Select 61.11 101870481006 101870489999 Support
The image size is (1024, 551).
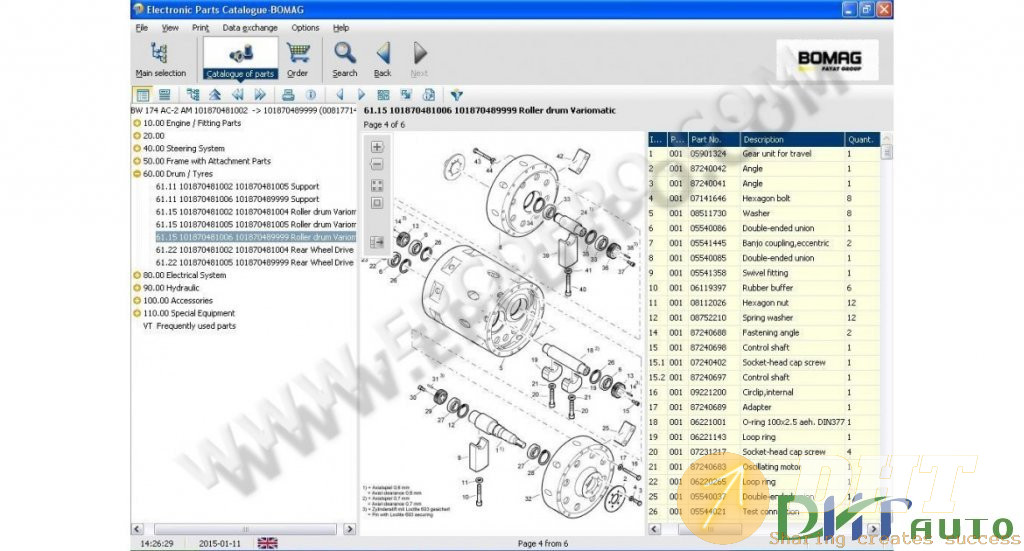[237, 199]
